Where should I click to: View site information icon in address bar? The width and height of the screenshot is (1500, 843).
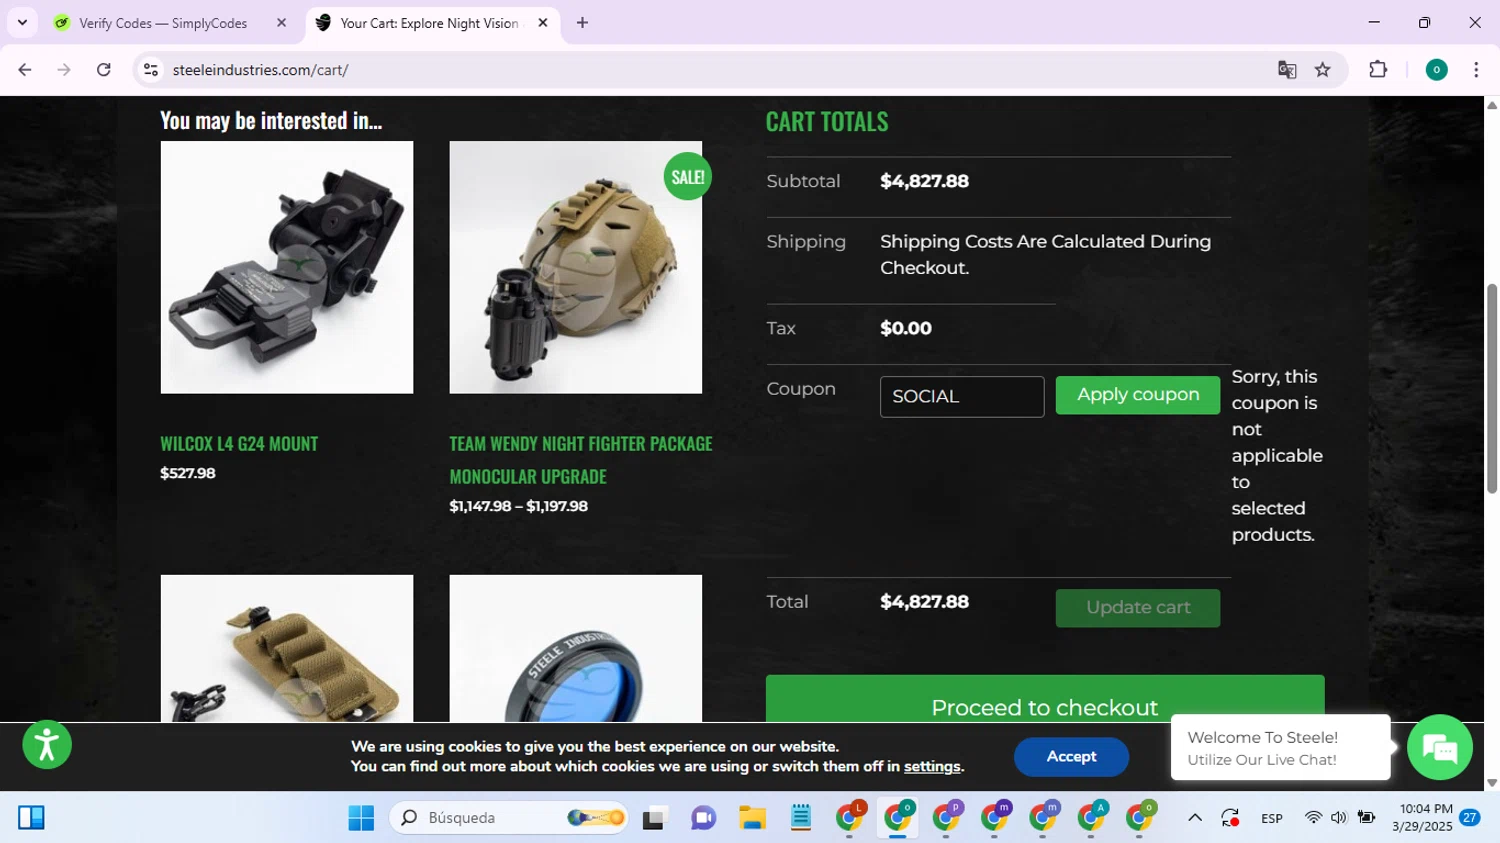(151, 70)
